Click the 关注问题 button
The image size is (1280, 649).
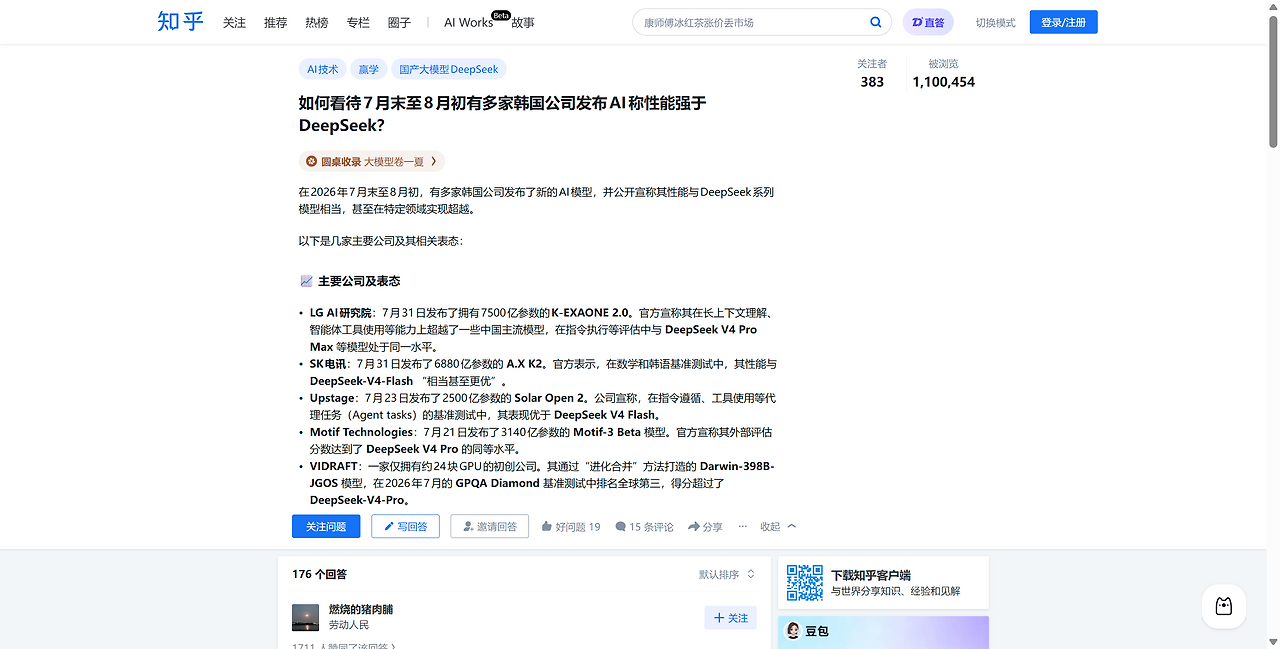pyautogui.click(x=326, y=526)
